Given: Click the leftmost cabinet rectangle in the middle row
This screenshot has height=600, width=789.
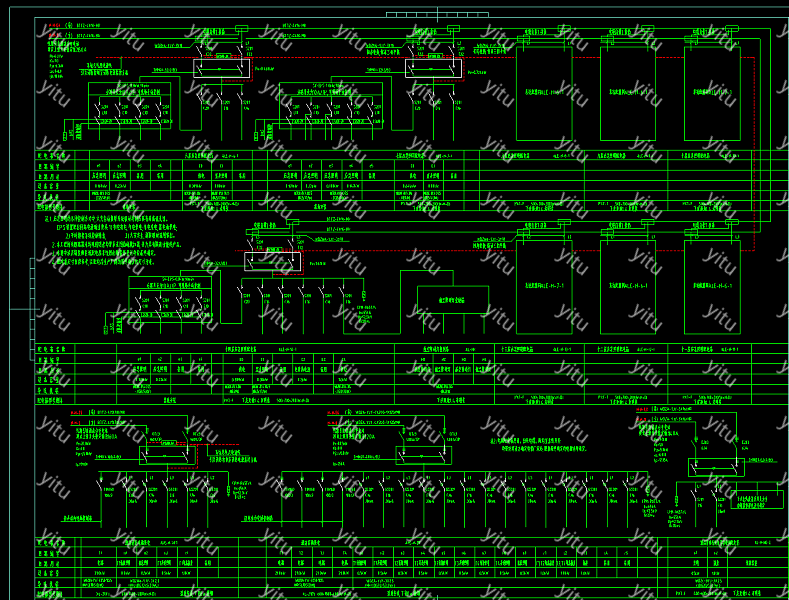Looking at the screenshot, I should (543, 287).
